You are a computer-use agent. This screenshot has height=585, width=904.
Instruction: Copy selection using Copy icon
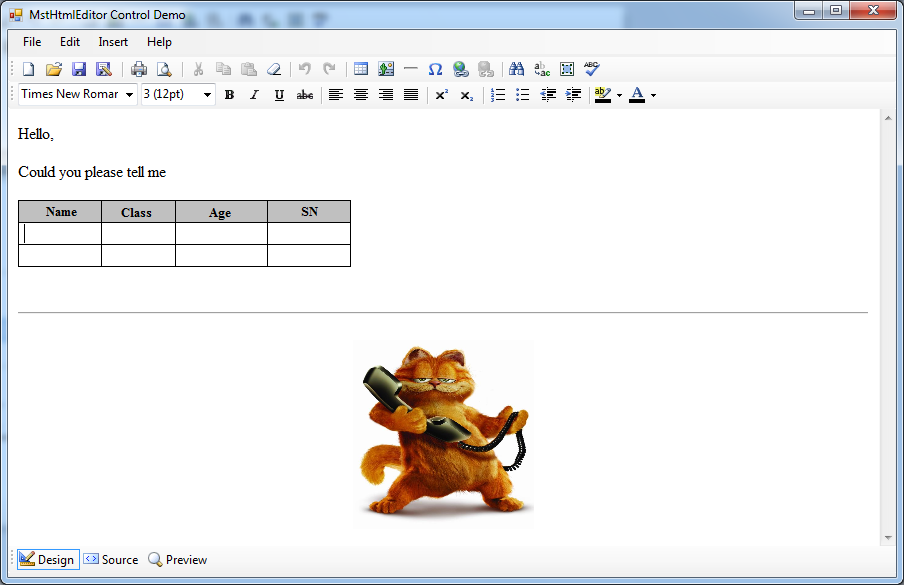pos(223,69)
